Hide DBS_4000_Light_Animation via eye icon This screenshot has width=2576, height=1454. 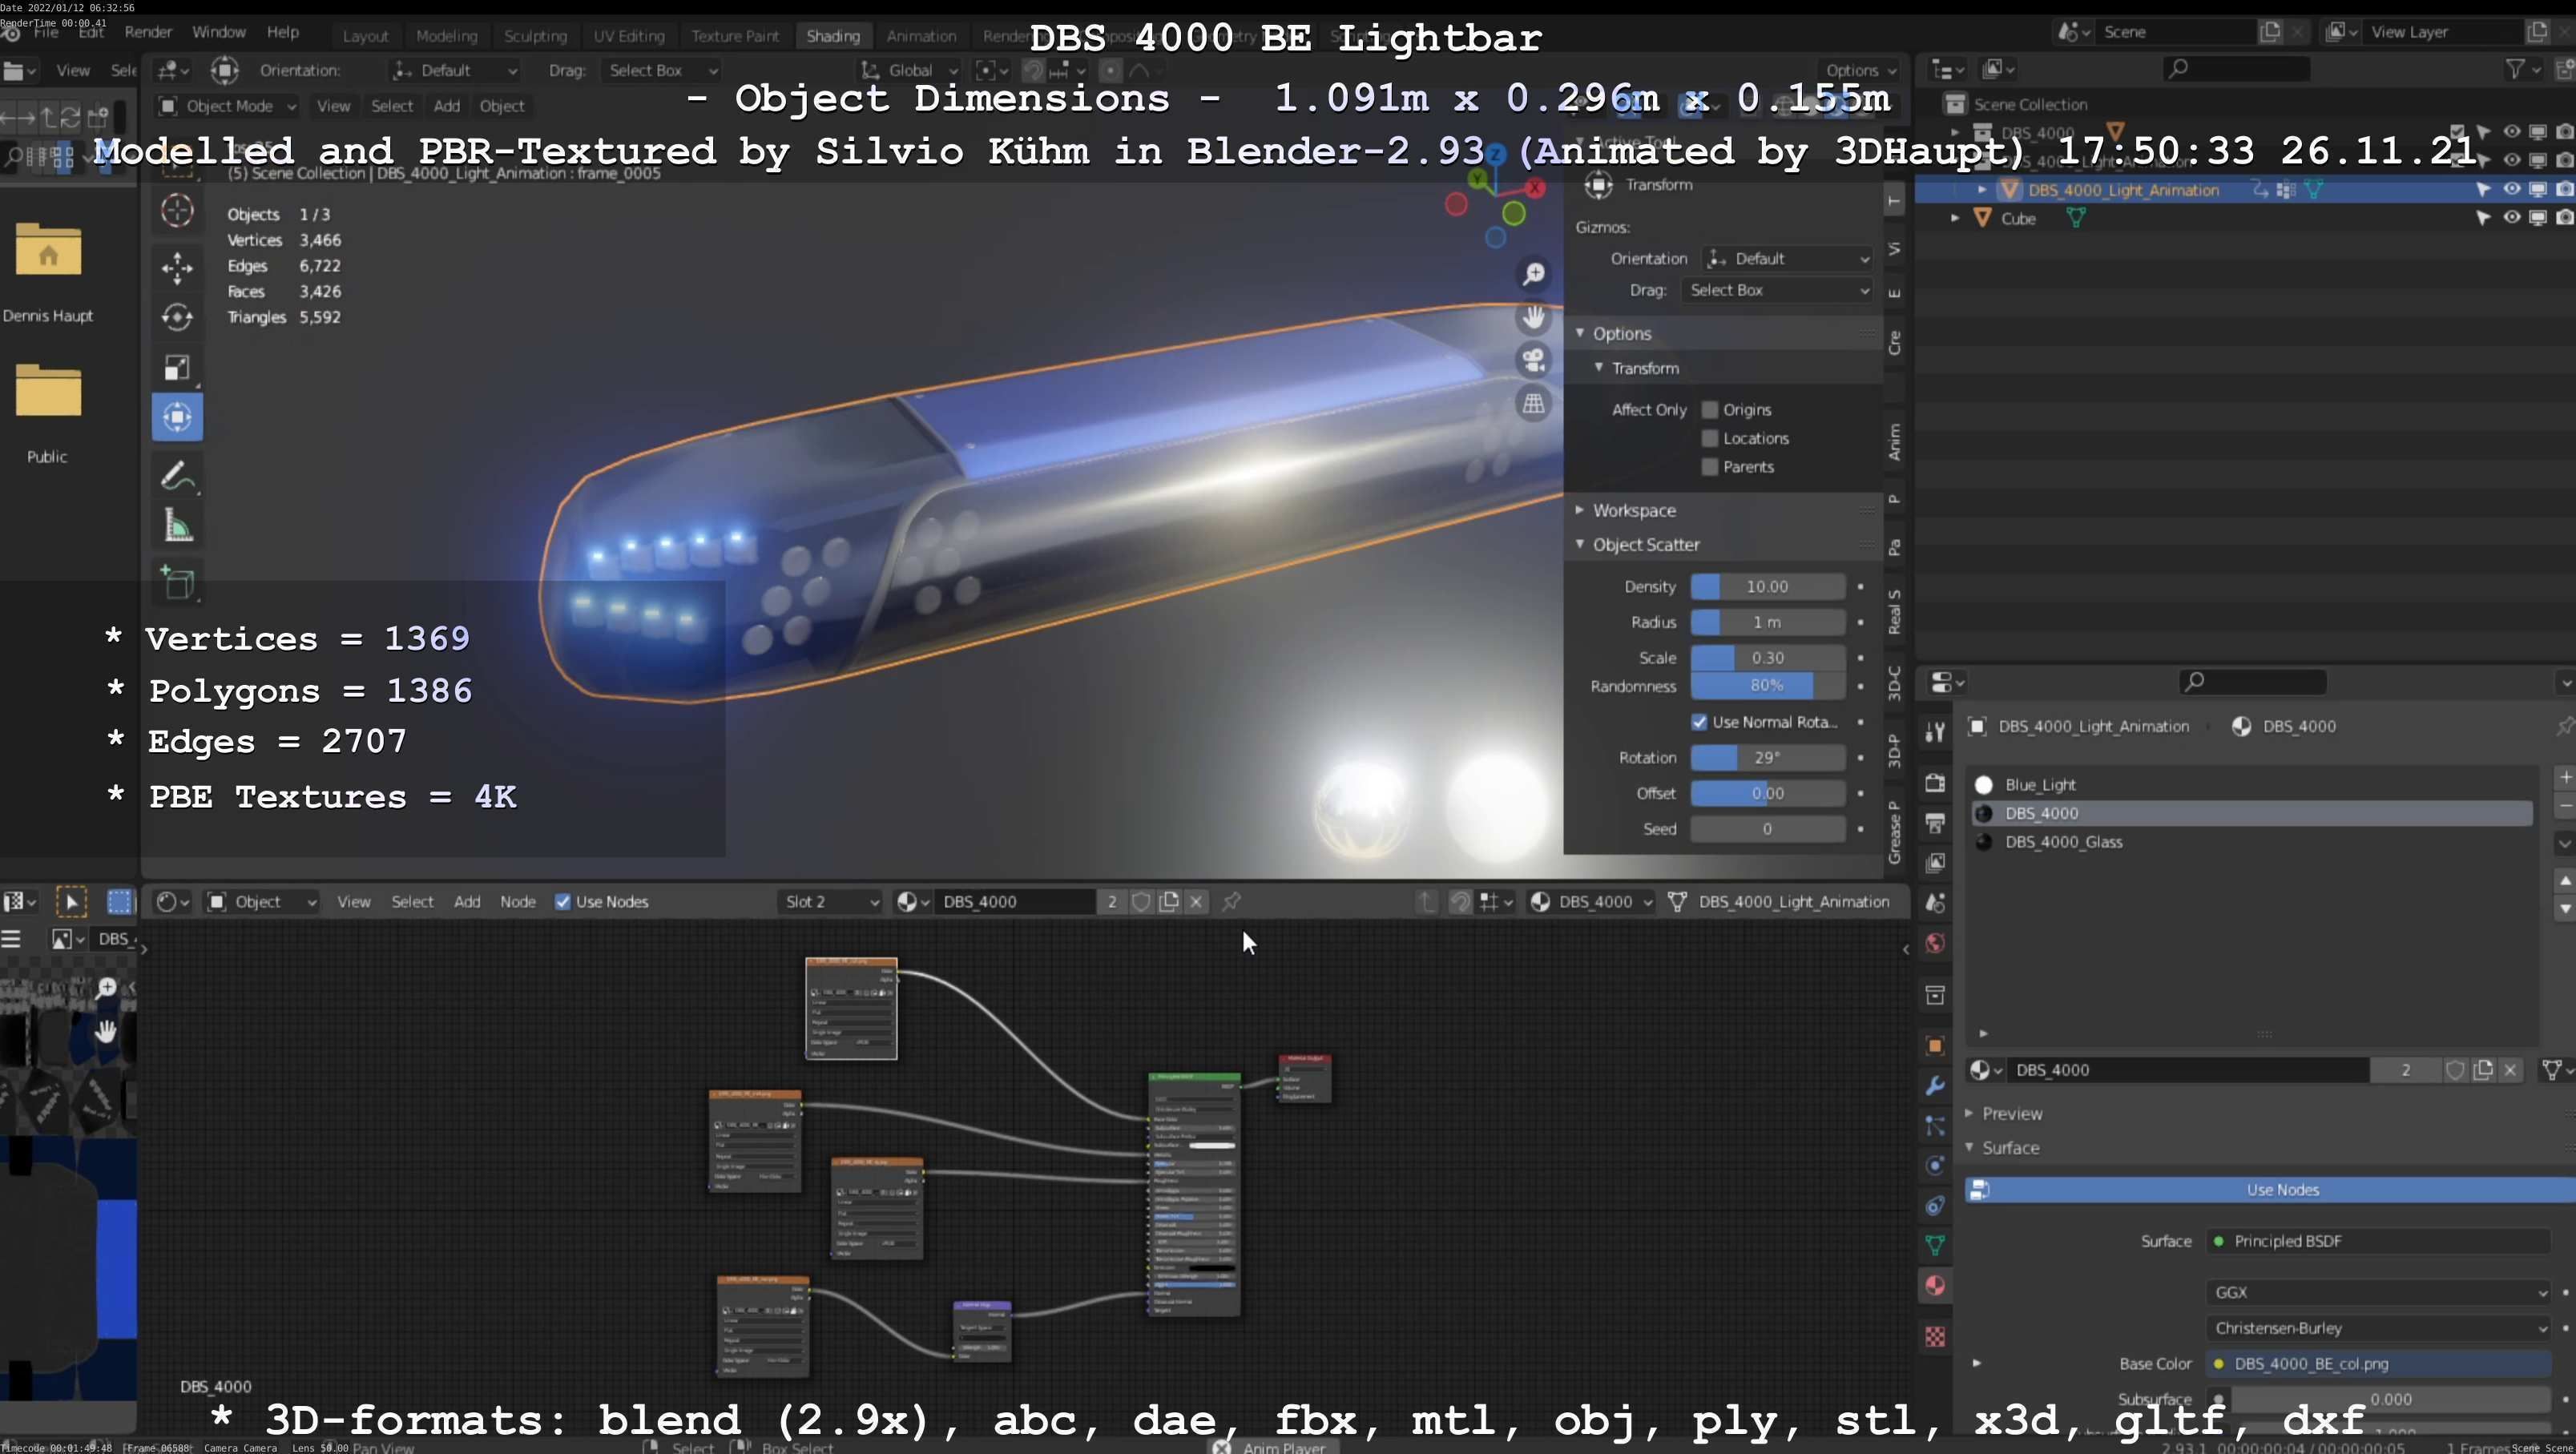pos(2511,189)
